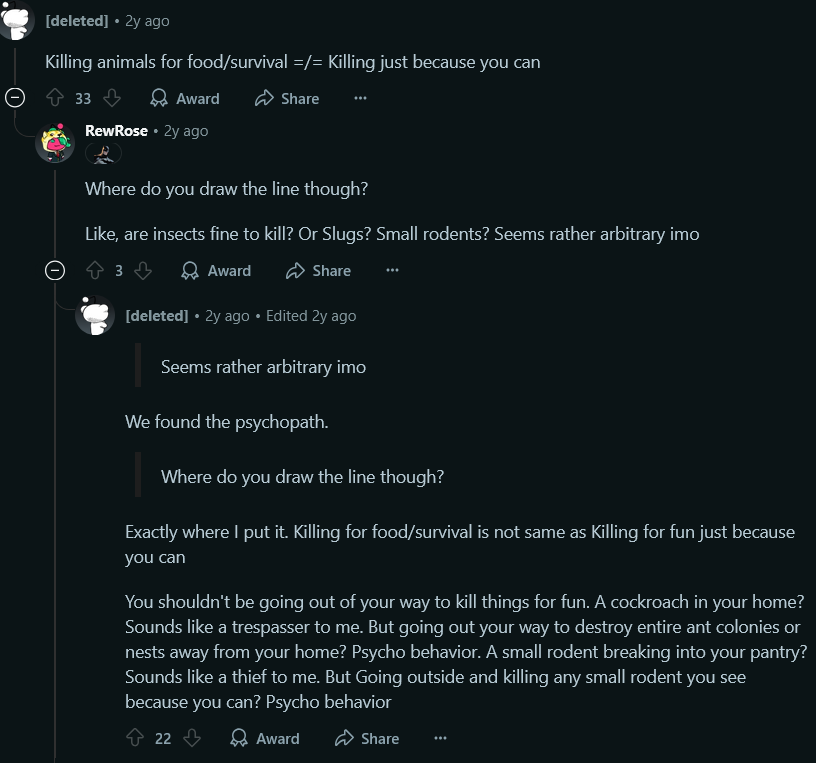Downvote the comment with 33 points
Viewport: 816px width, 763px height.
click(112, 98)
